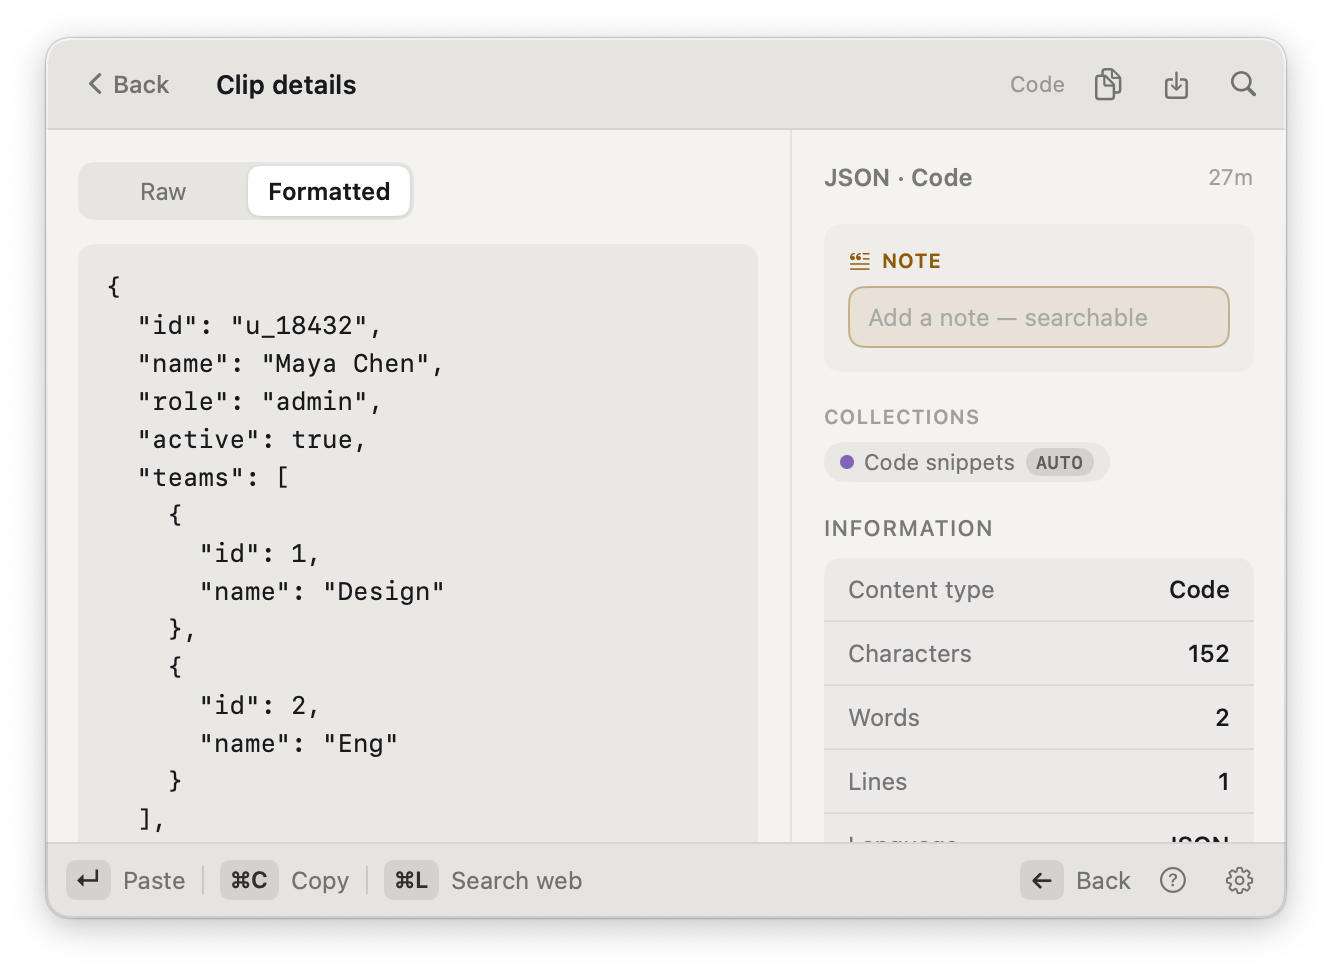Click the Paste action label
Viewport: 1332px width, 972px height.
point(154,881)
